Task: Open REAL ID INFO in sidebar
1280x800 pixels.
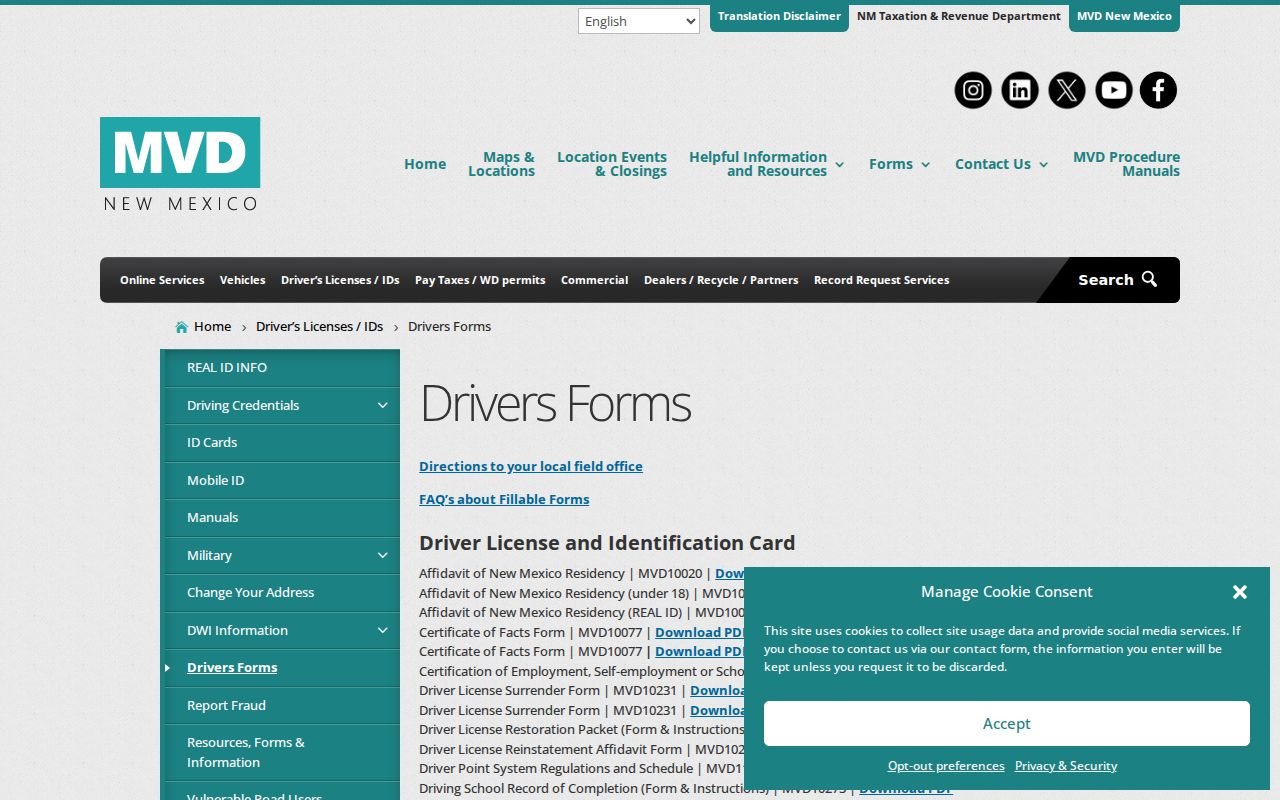Action: pos(282,367)
